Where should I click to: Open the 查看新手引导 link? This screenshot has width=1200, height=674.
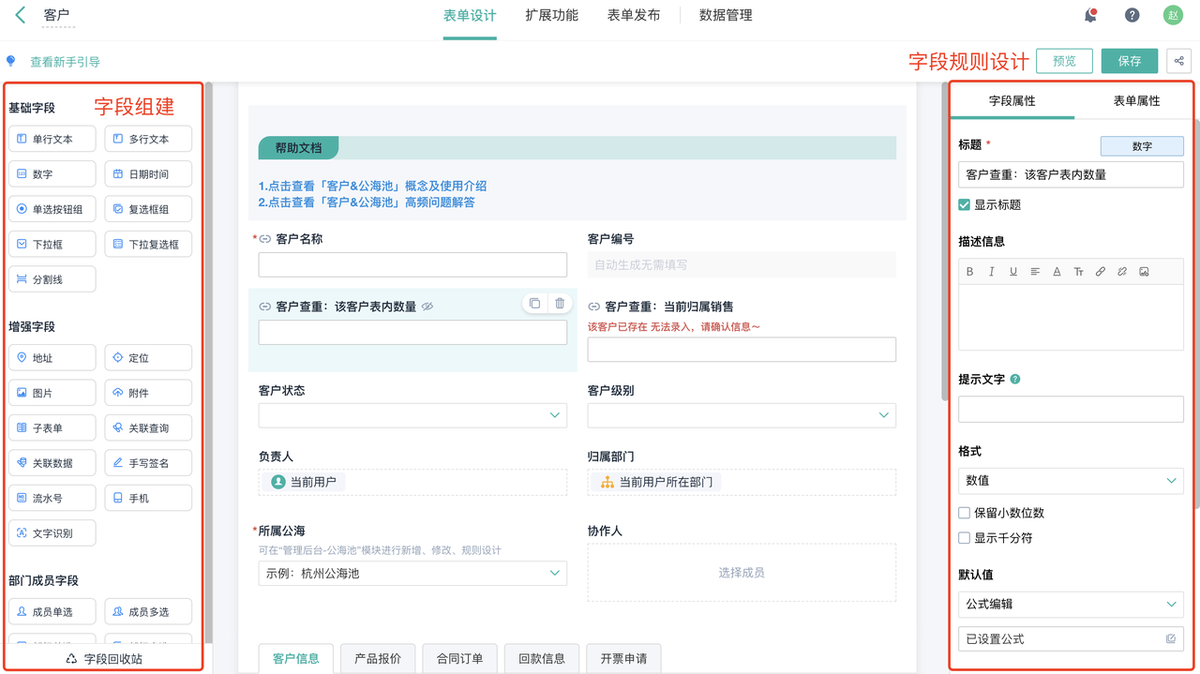pyautogui.click(x=65, y=62)
